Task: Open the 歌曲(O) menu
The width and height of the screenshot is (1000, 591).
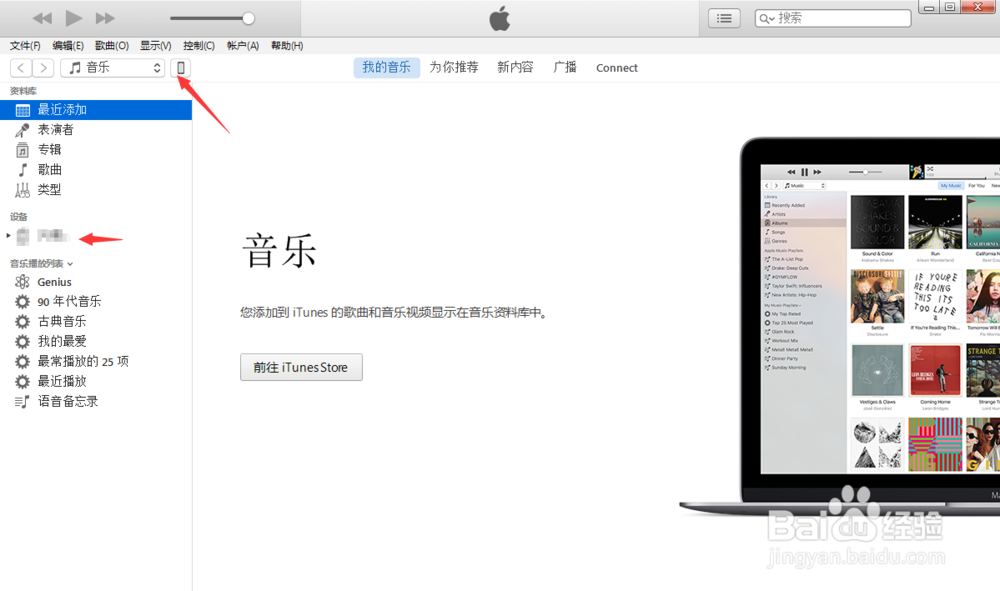Action: pos(112,46)
